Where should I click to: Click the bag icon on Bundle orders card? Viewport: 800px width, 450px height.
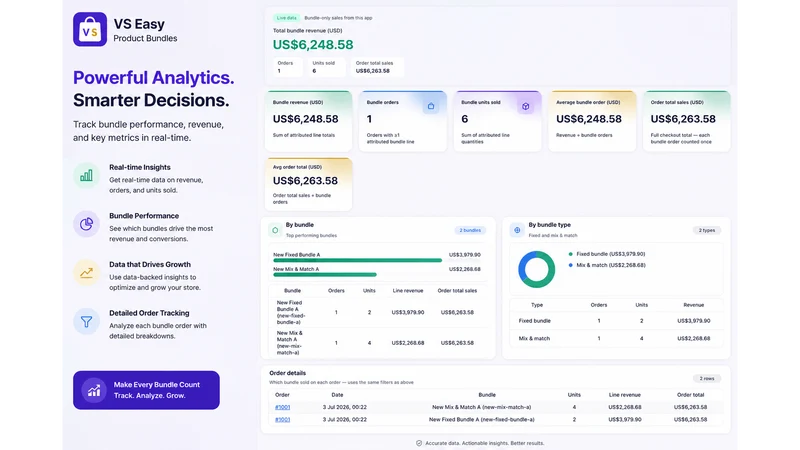pos(431,106)
